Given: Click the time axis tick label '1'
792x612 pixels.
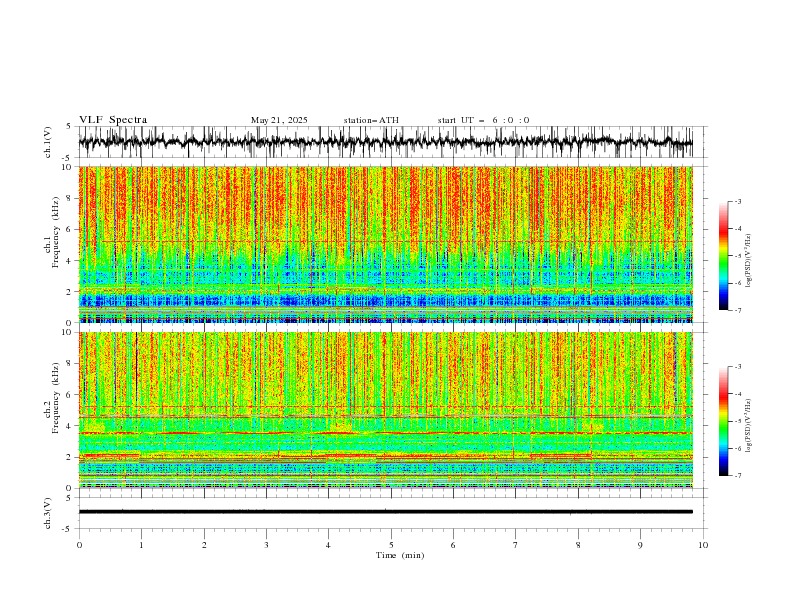Looking at the screenshot, I should click(x=141, y=545).
